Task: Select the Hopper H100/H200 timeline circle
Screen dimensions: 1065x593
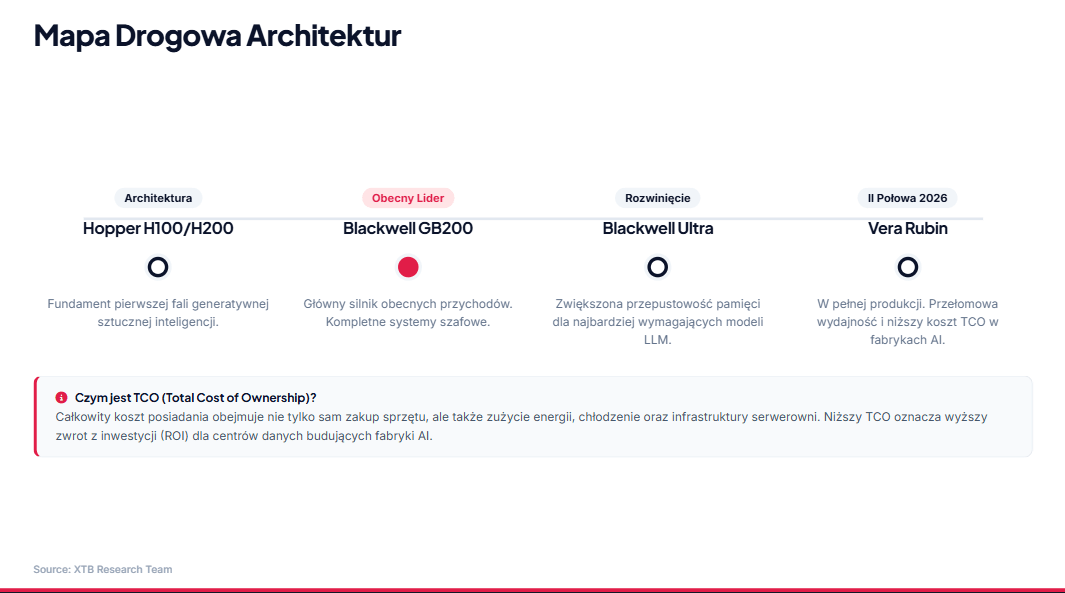Action: coord(158,267)
